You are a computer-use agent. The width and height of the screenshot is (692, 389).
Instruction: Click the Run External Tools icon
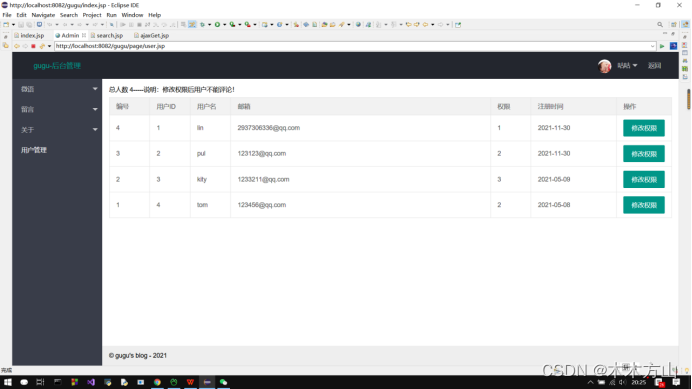click(x=247, y=25)
